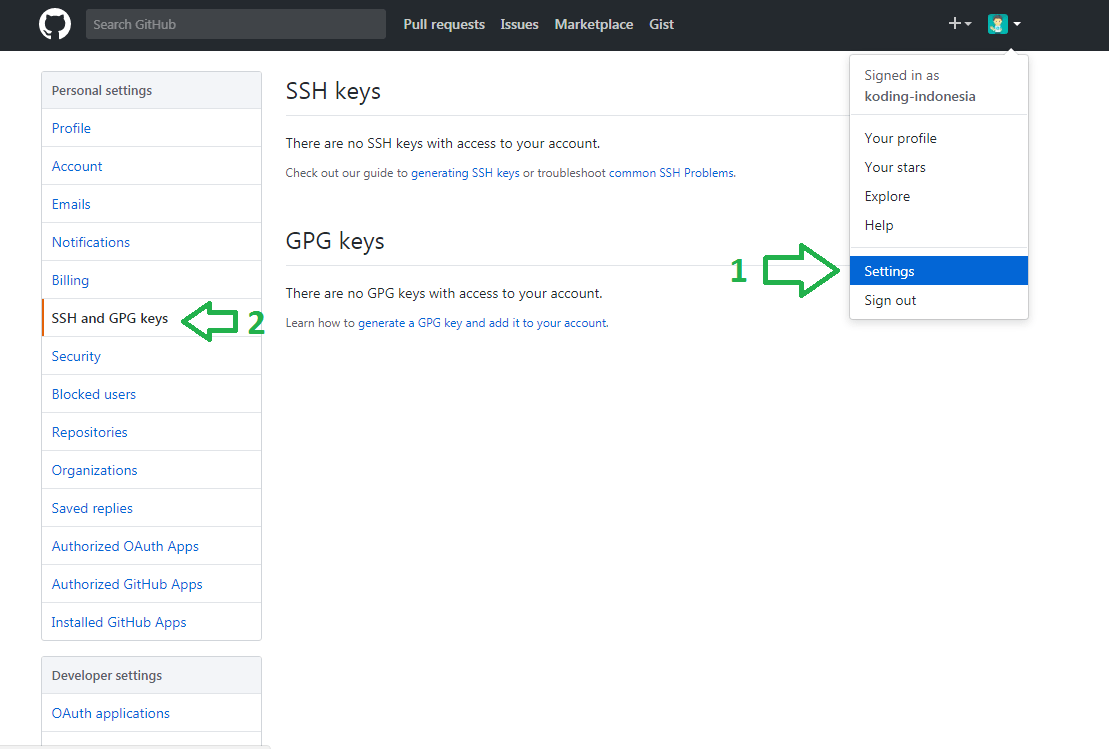Open Repositories settings
1109x749 pixels.
151,432
